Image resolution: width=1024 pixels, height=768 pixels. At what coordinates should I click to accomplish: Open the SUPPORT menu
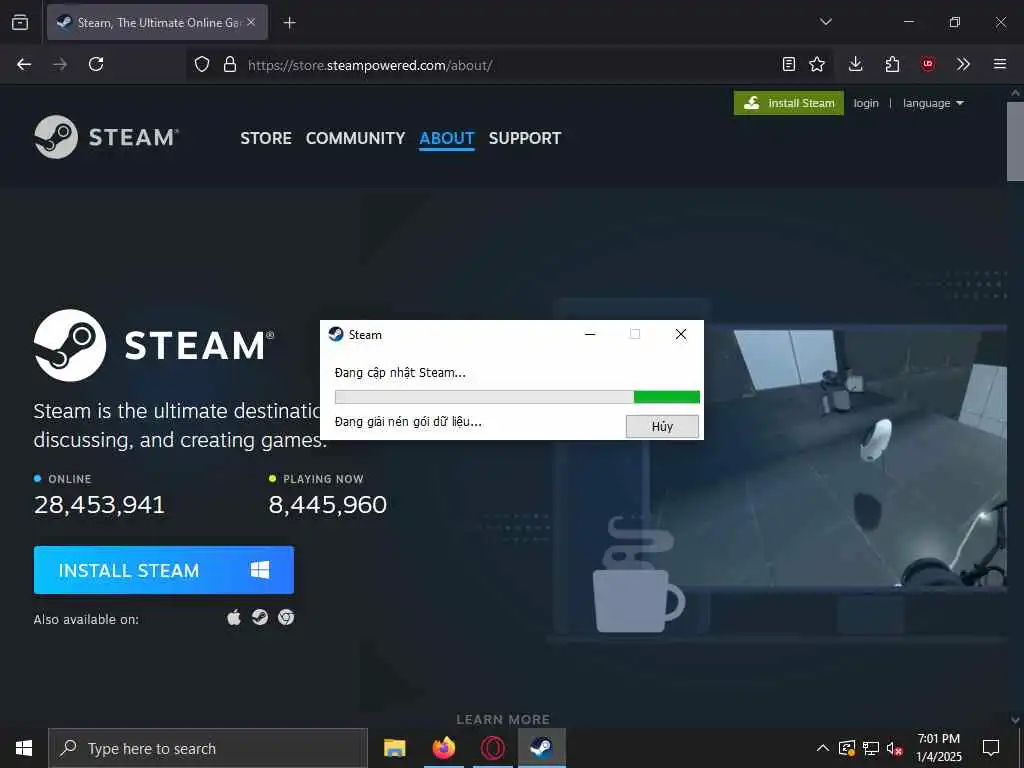[525, 138]
